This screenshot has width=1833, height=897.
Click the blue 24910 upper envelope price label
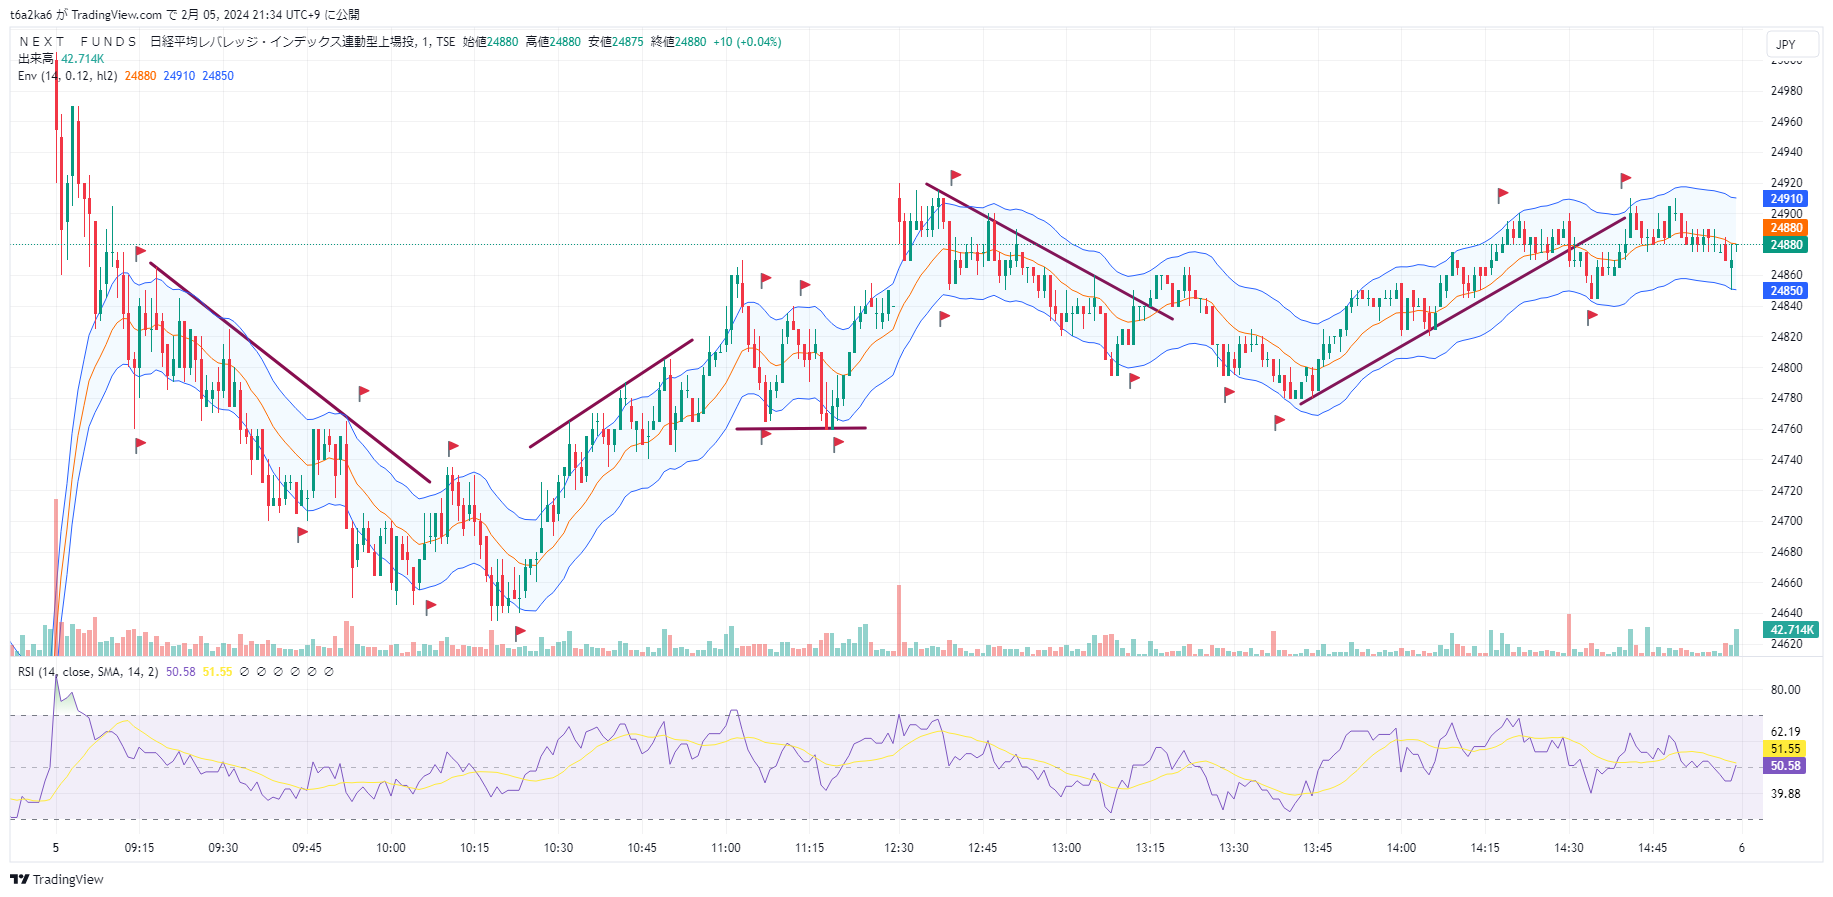pos(1786,199)
